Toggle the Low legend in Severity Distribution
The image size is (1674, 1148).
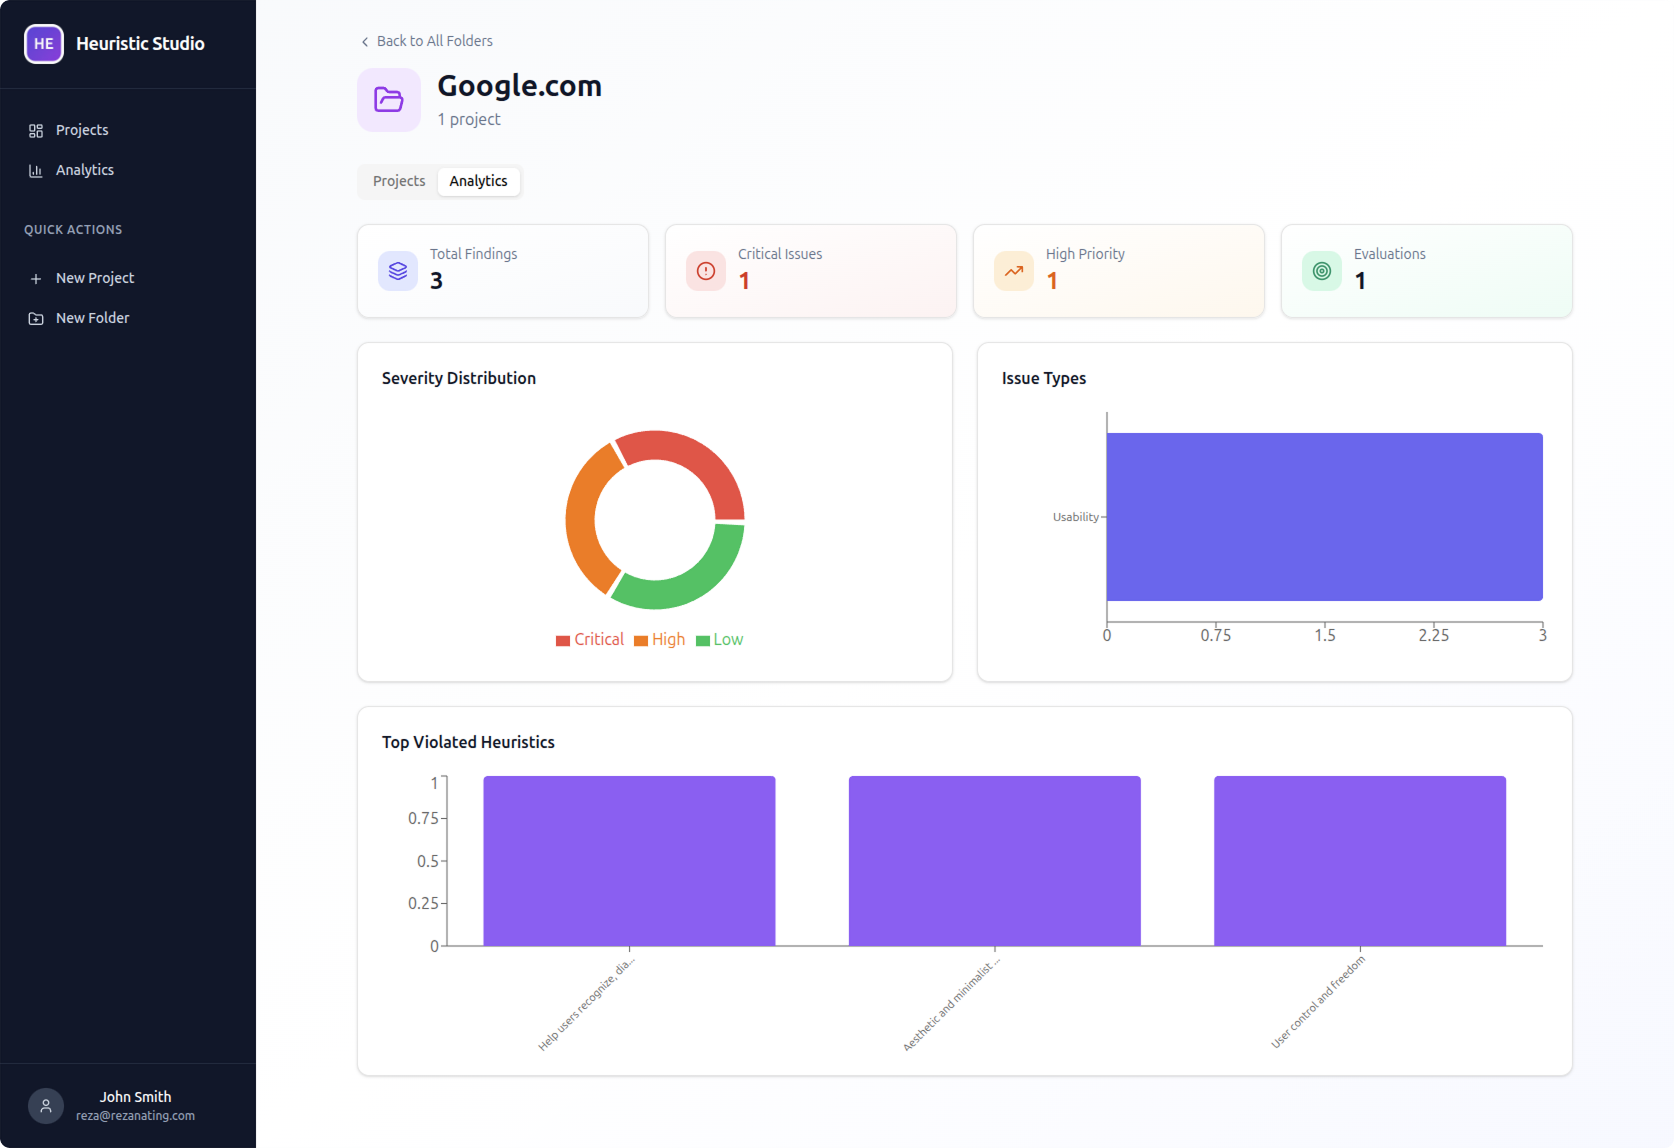click(719, 639)
